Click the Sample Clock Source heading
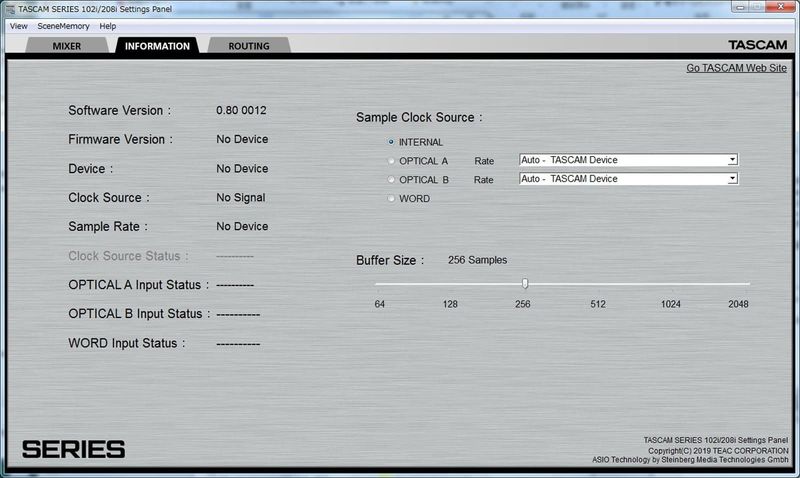Viewport: 800px width, 478px height. (419, 117)
